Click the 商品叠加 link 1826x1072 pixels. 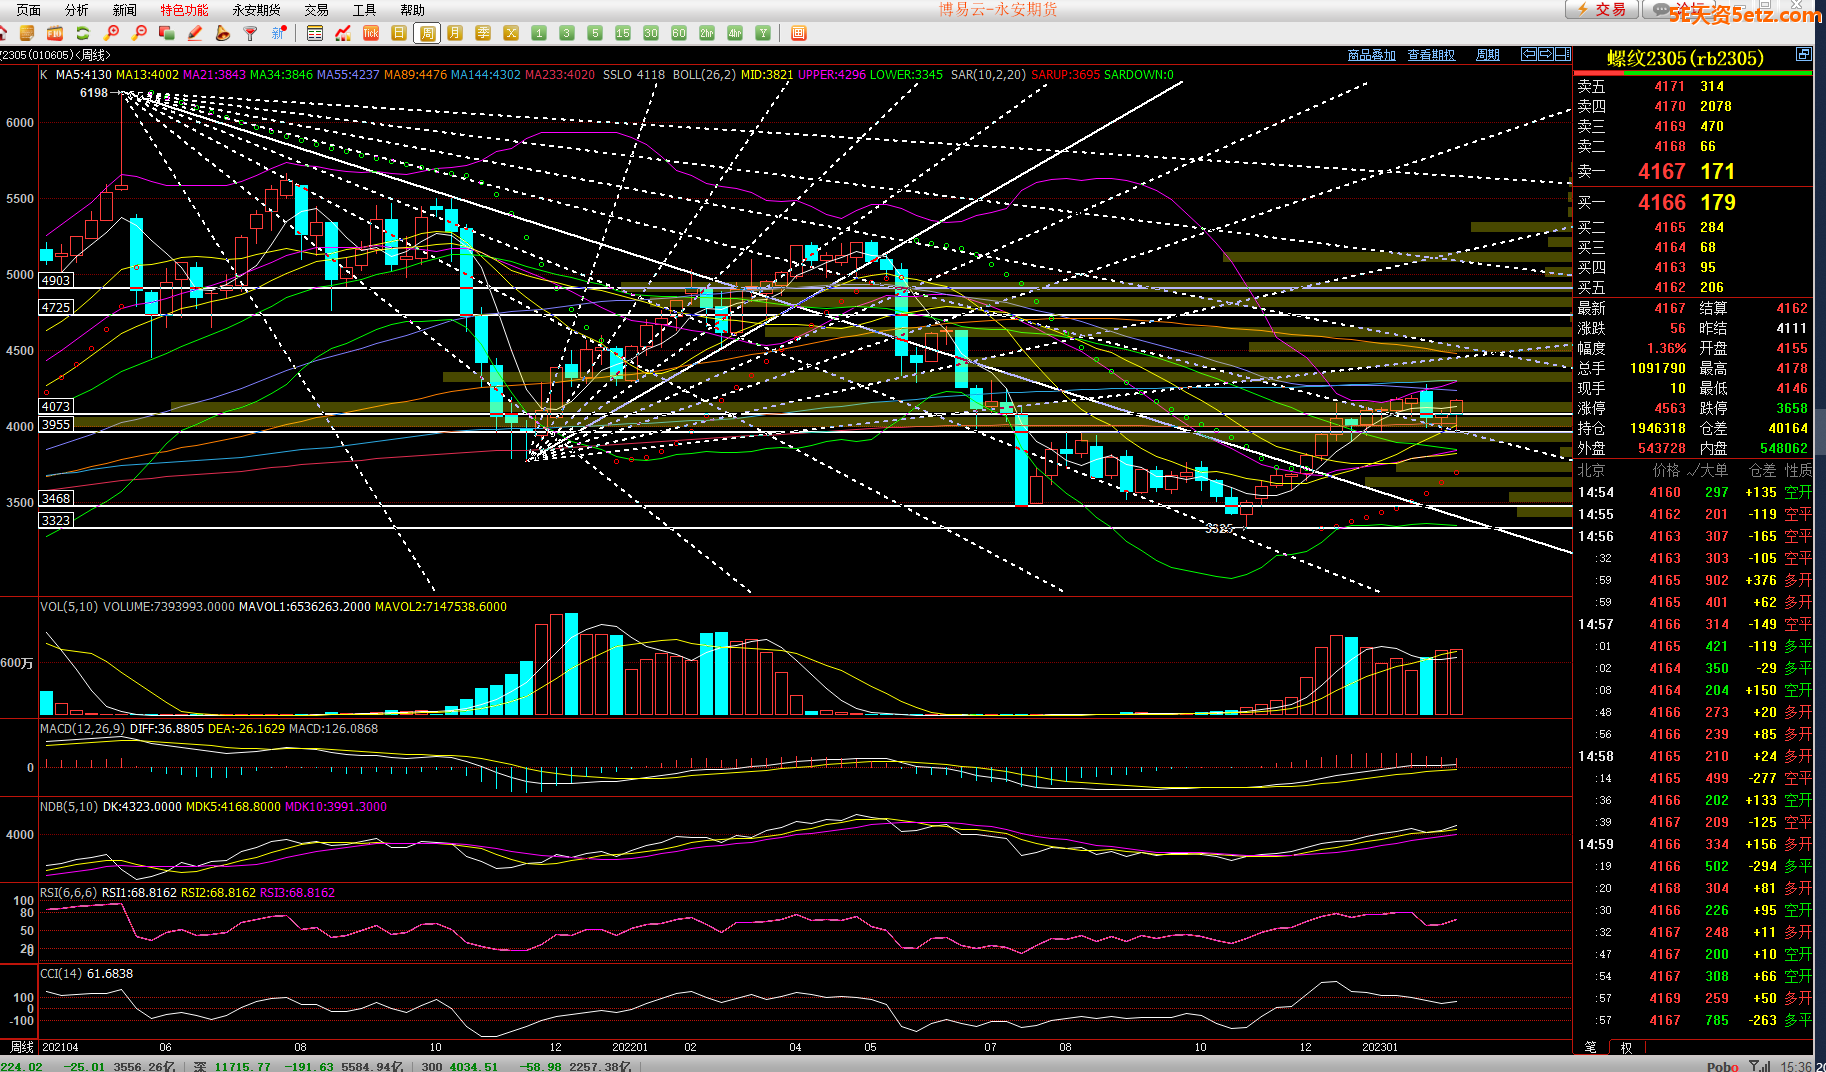coord(1372,55)
